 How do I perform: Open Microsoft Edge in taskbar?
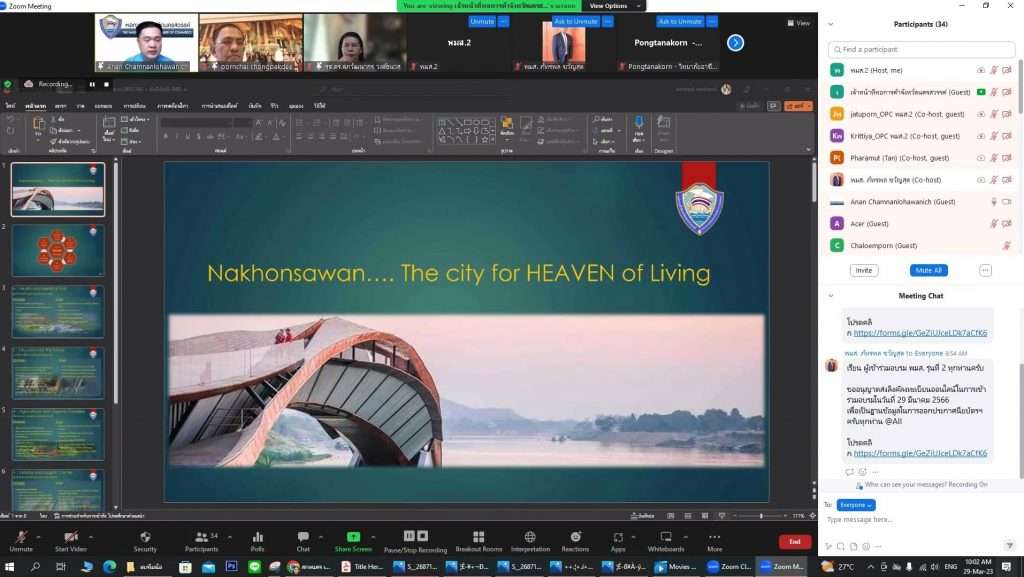click(x=109, y=567)
